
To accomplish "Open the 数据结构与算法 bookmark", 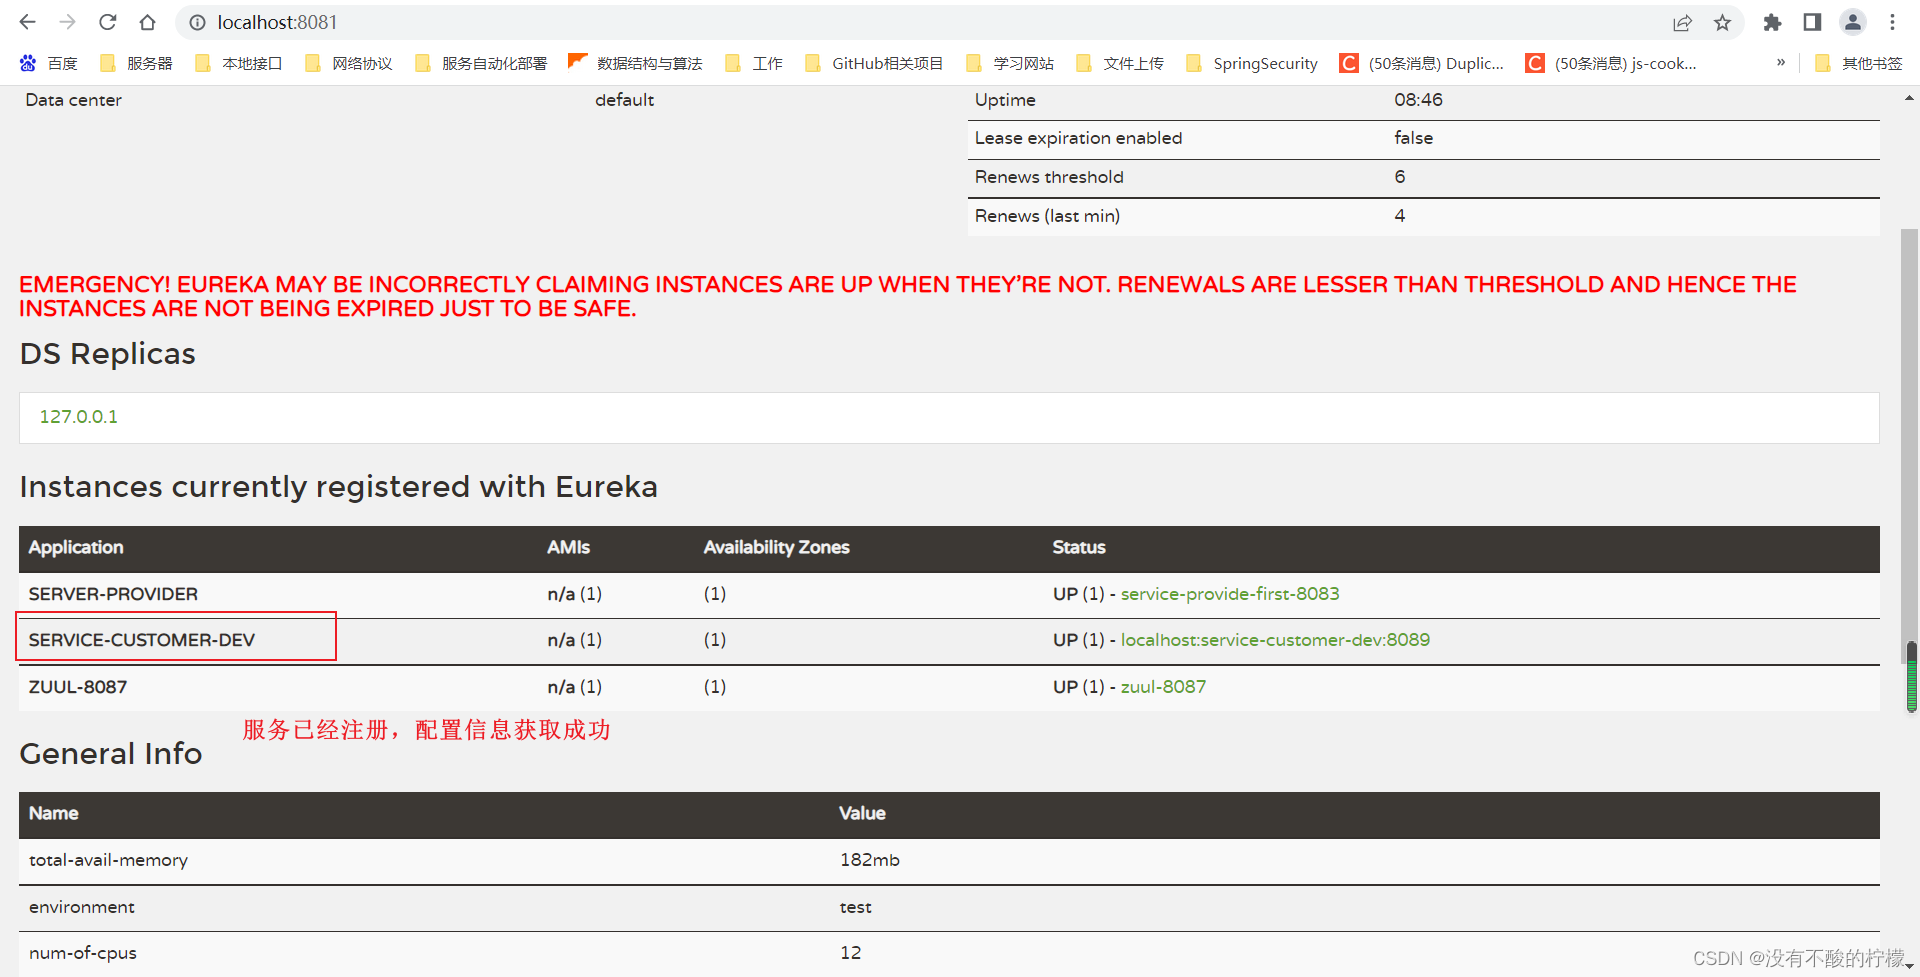I will click(635, 63).
